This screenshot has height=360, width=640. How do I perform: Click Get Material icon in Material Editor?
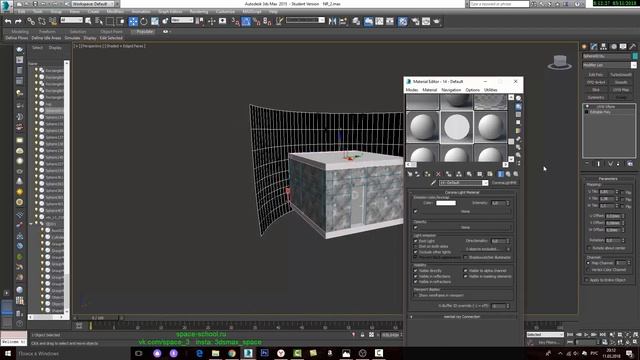409,174
